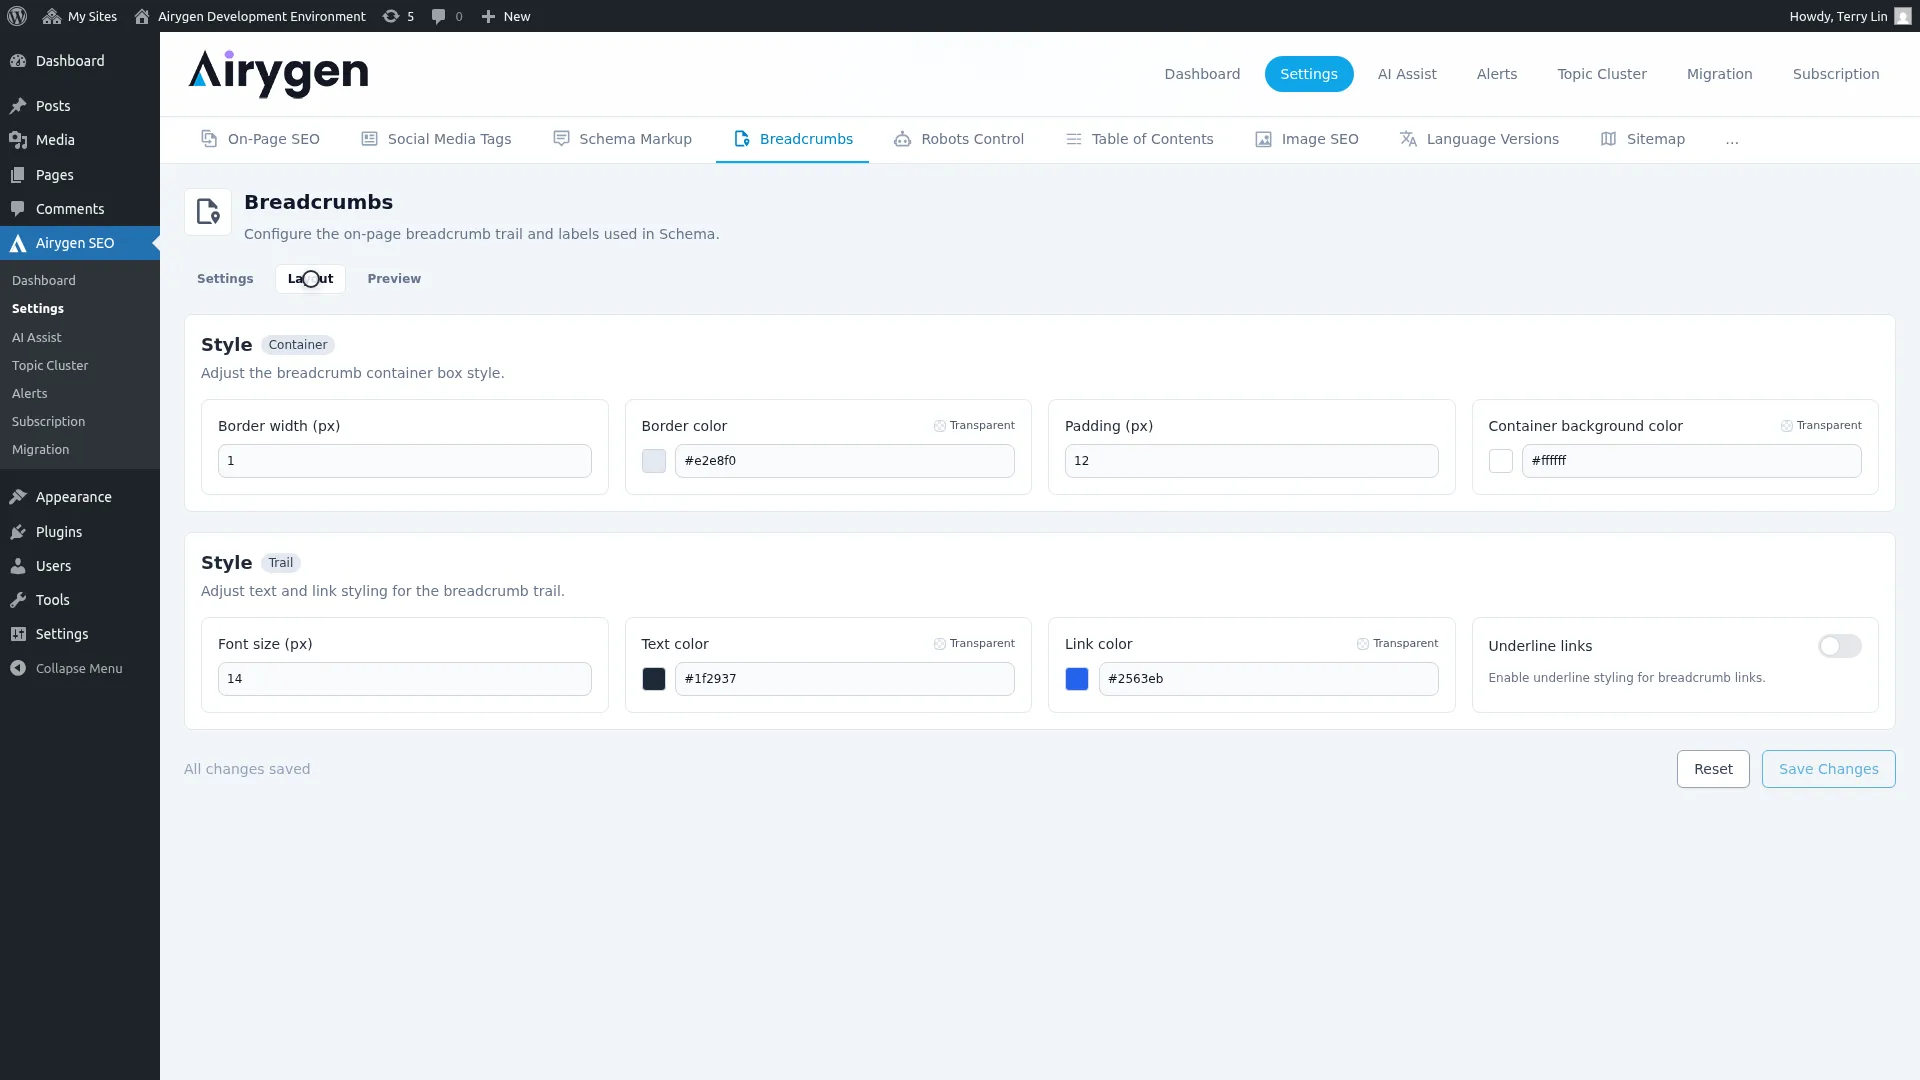Click the WordPress logo icon in admin bar
Viewport: 1920px width, 1080px height.
click(17, 16)
